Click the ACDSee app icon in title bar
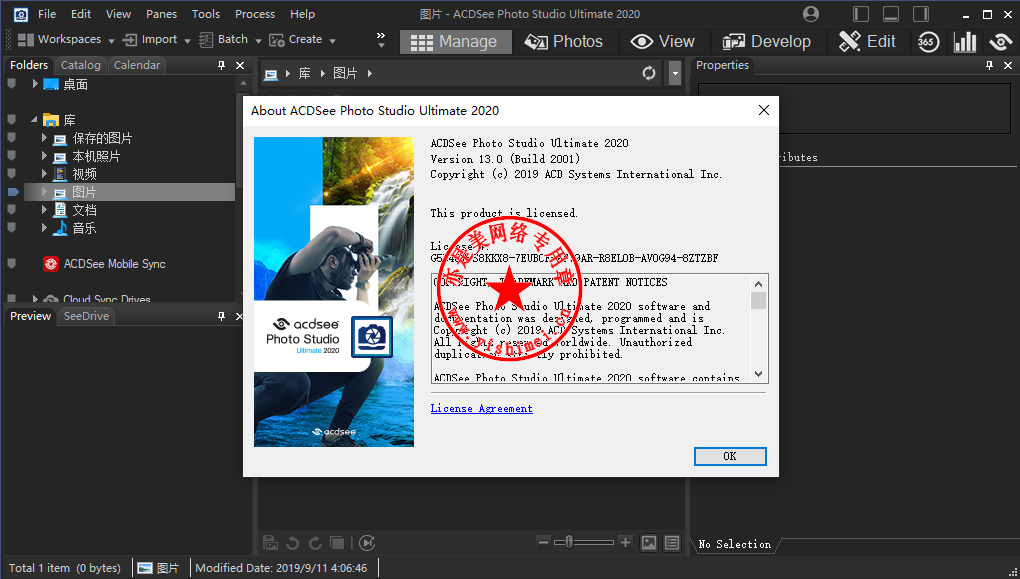The width and height of the screenshot is (1020, 579). (x=21, y=14)
